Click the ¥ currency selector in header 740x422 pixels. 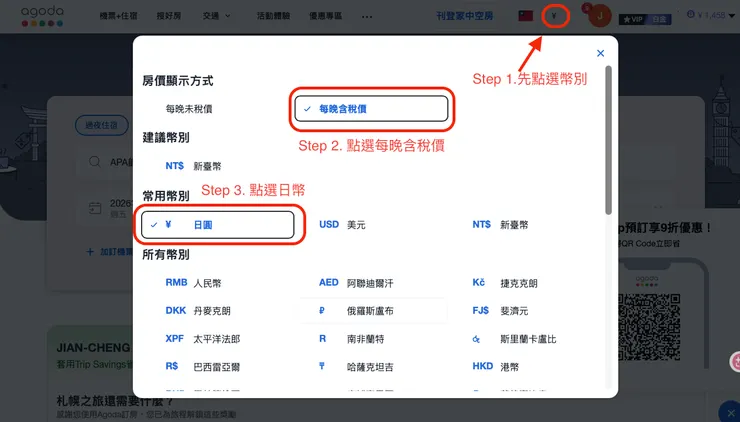(x=554, y=16)
